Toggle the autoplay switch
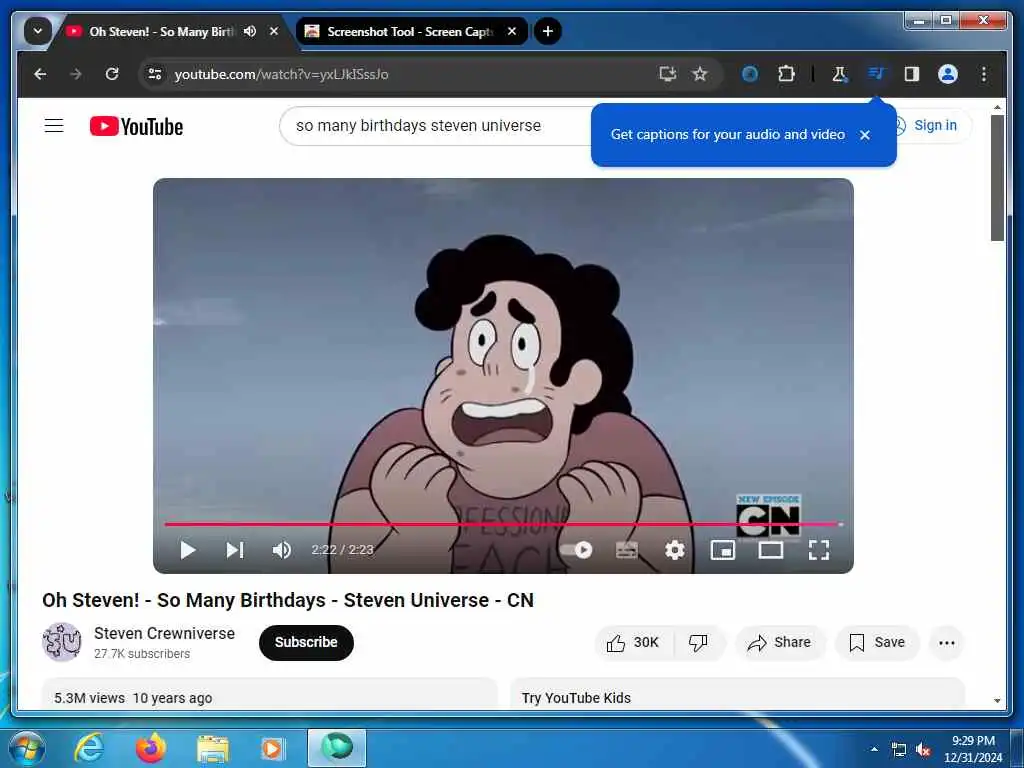 [577, 550]
